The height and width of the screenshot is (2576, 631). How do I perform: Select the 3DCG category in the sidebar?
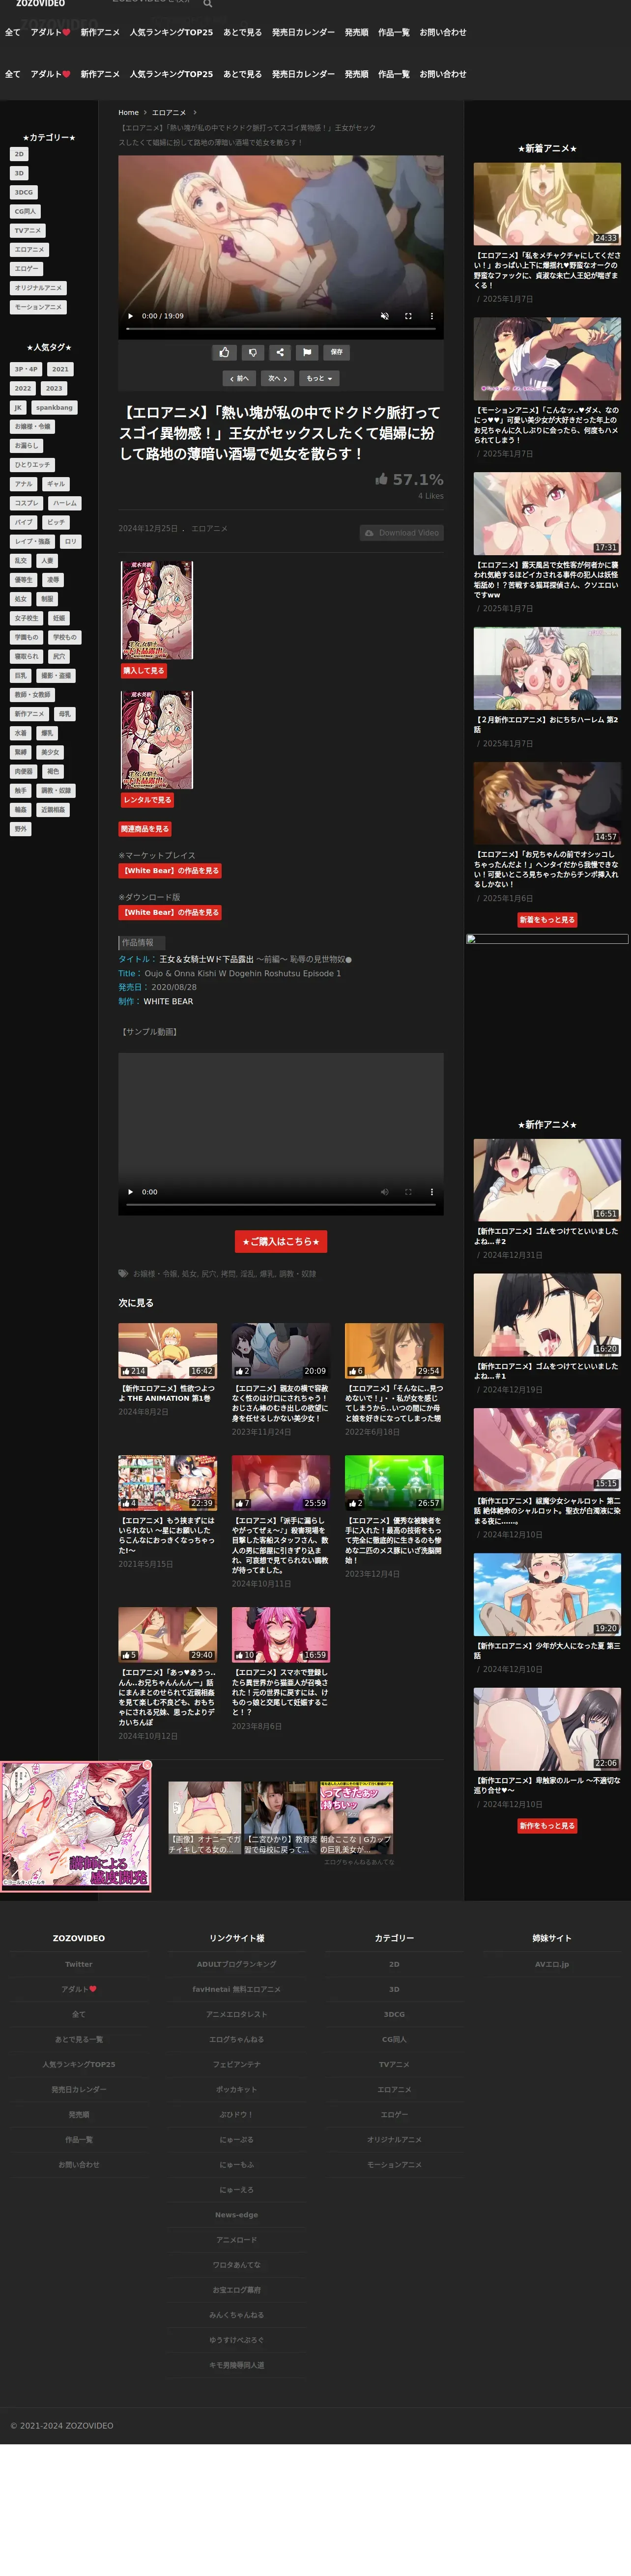coord(24,192)
